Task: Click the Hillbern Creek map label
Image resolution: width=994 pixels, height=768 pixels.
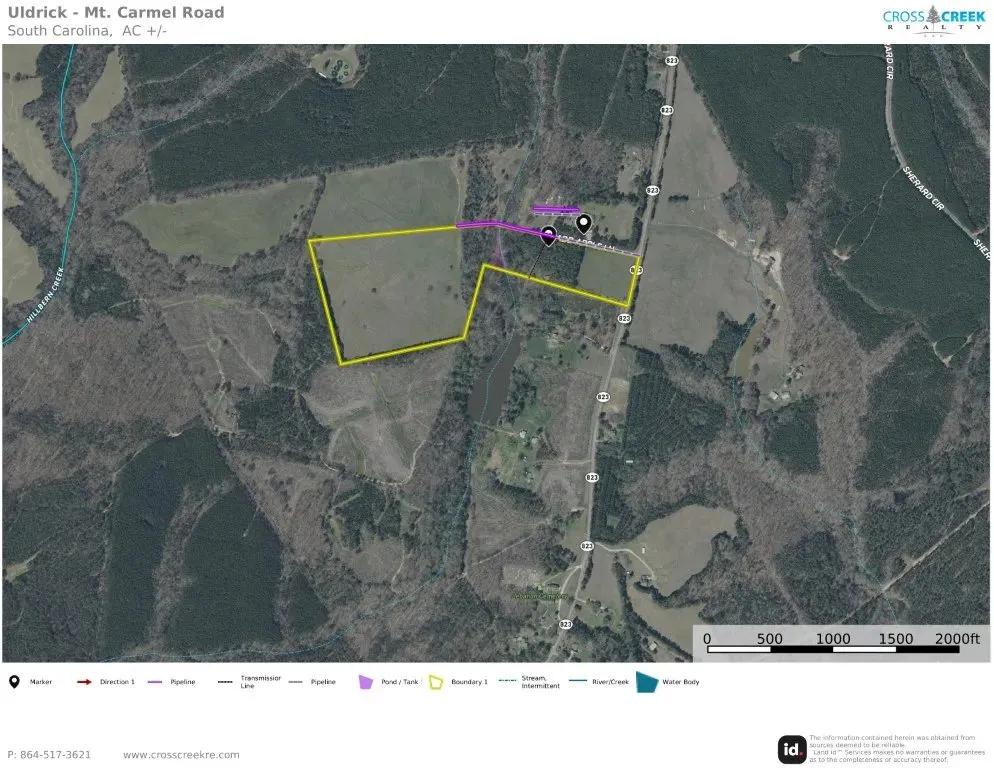Action: [46, 294]
